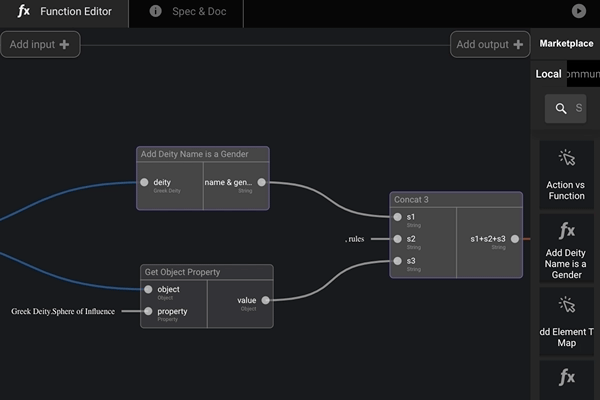Click the s3 input port on Concat 3
This screenshot has width=600, height=400.
(x=398, y=261)
